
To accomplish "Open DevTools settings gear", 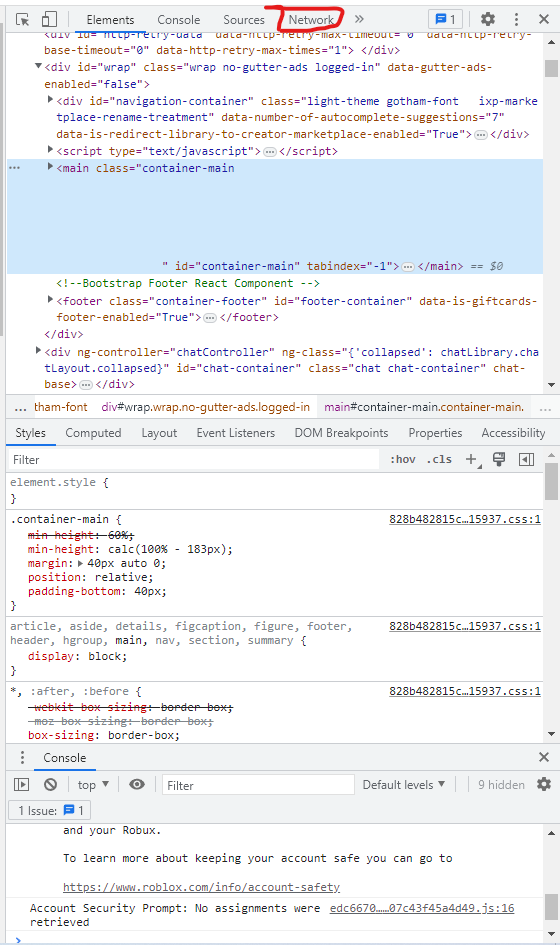I will pos(488,19).
